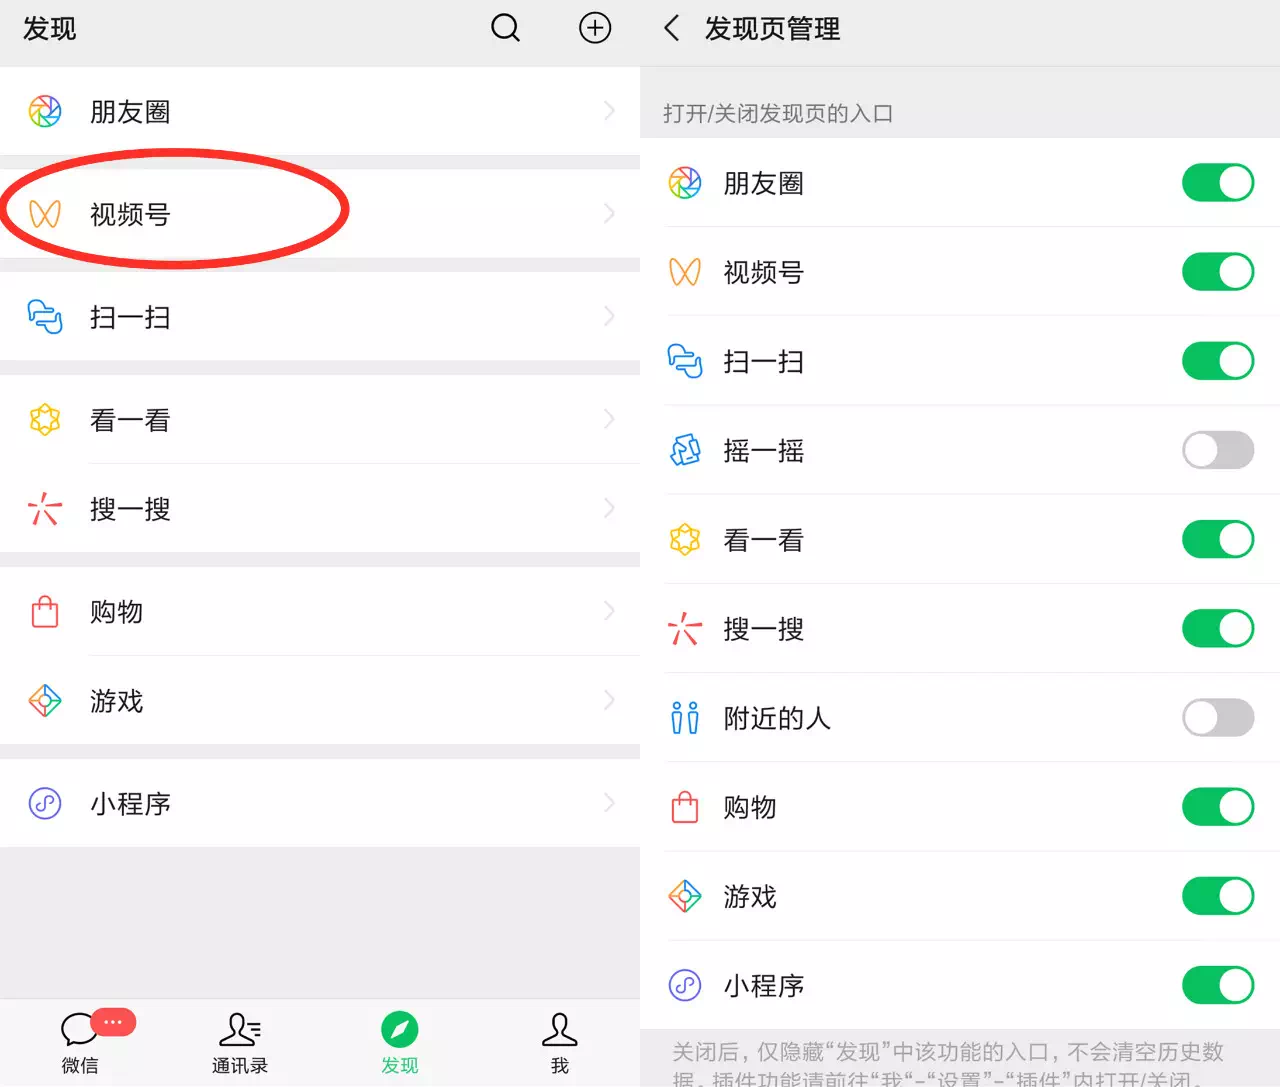
Task: Tap Channels butterfly icon in Discover list
Action: (45, 214)
